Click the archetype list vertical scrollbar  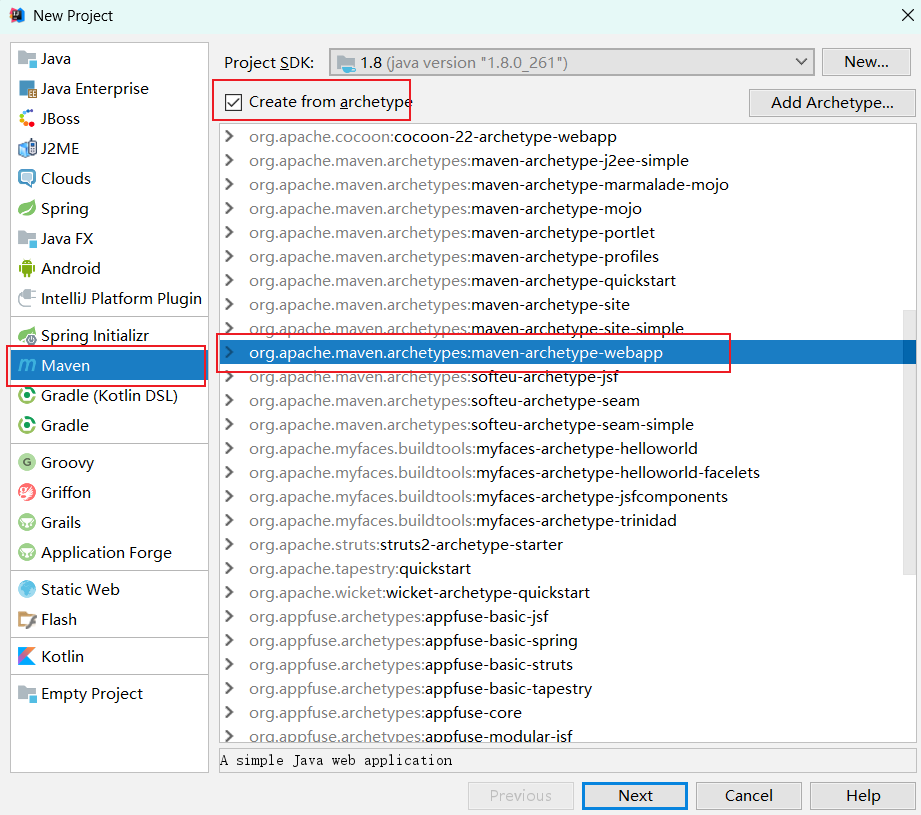[909, 443]
